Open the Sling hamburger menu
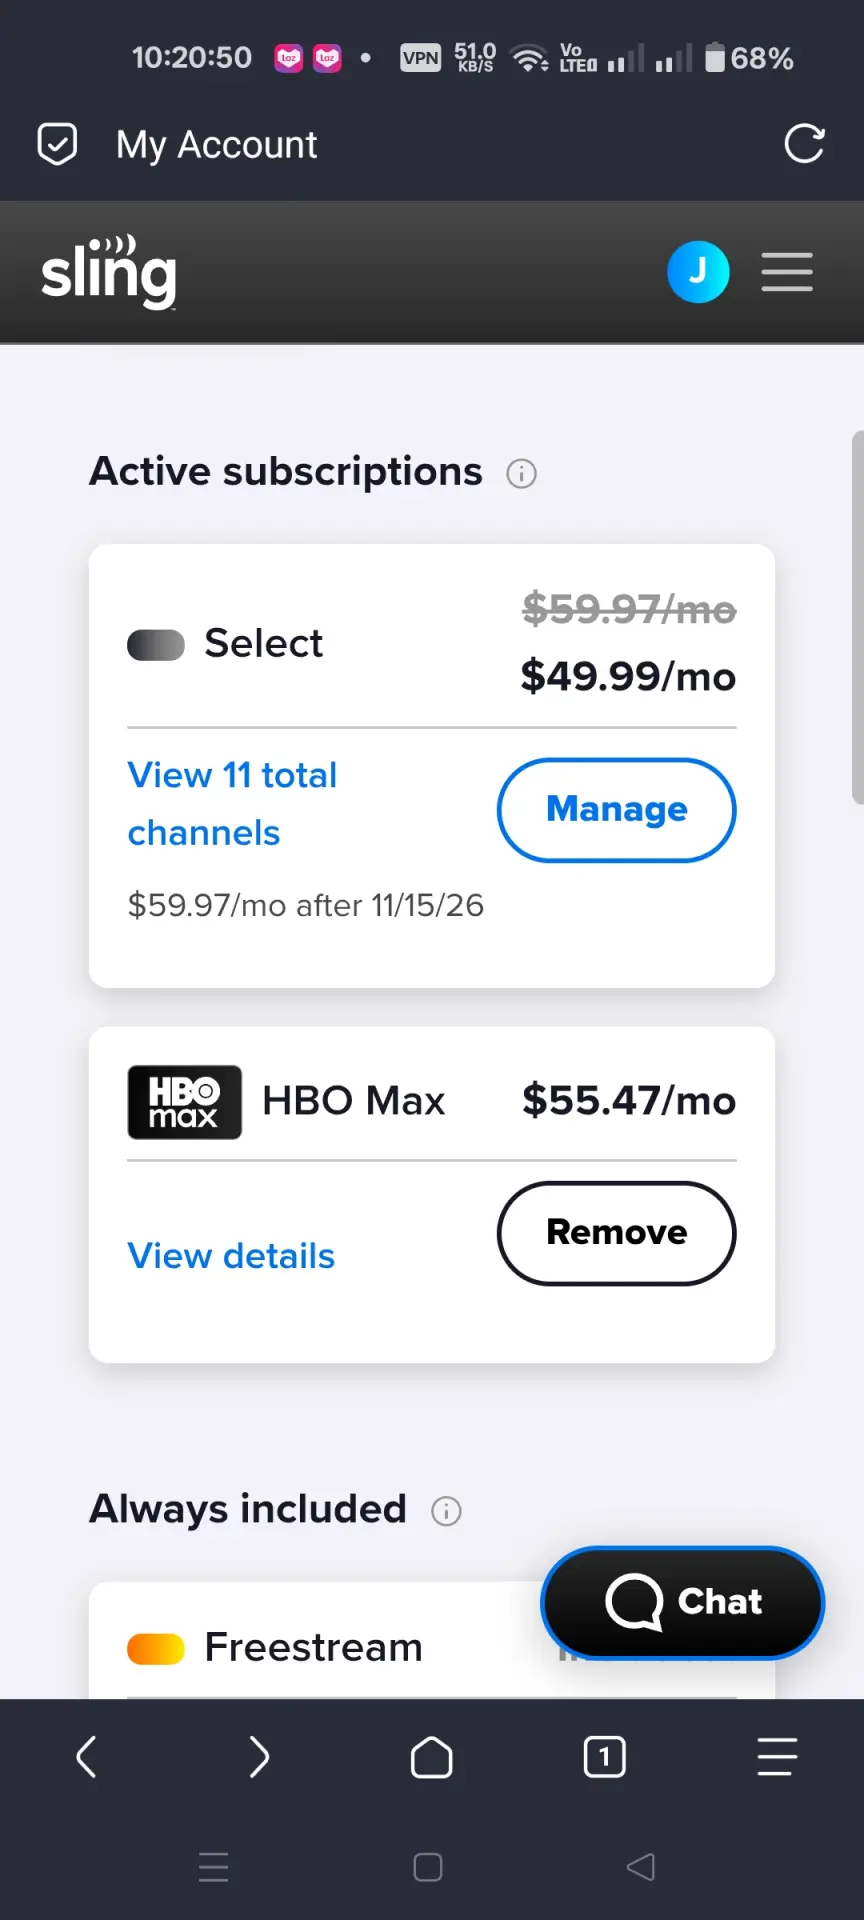 coord(787,272)
